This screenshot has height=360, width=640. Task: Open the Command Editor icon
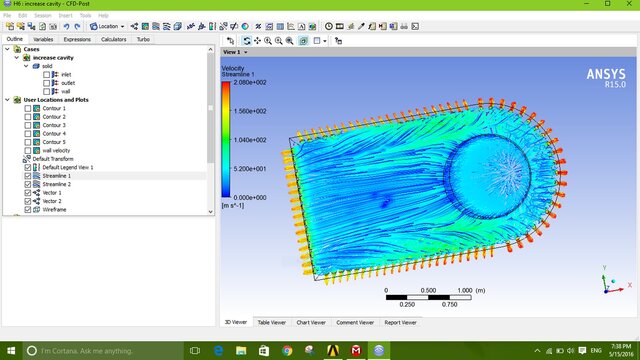415,27
